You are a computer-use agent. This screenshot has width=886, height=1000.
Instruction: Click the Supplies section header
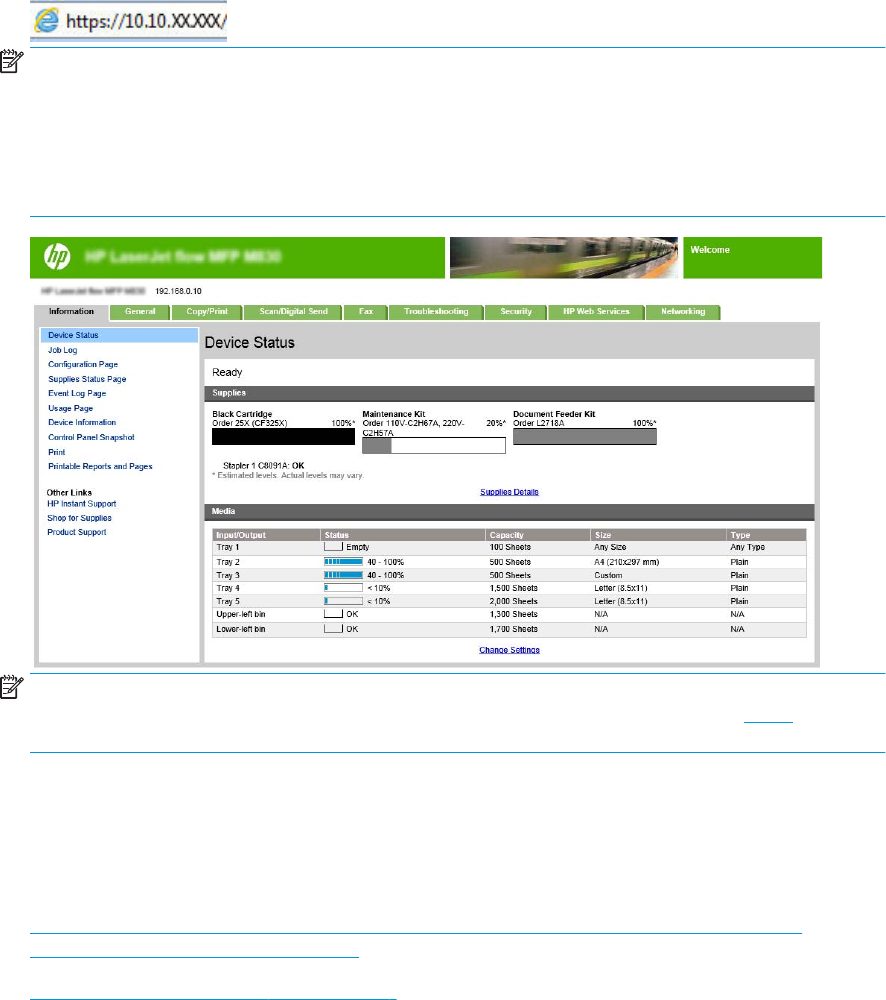509,393
